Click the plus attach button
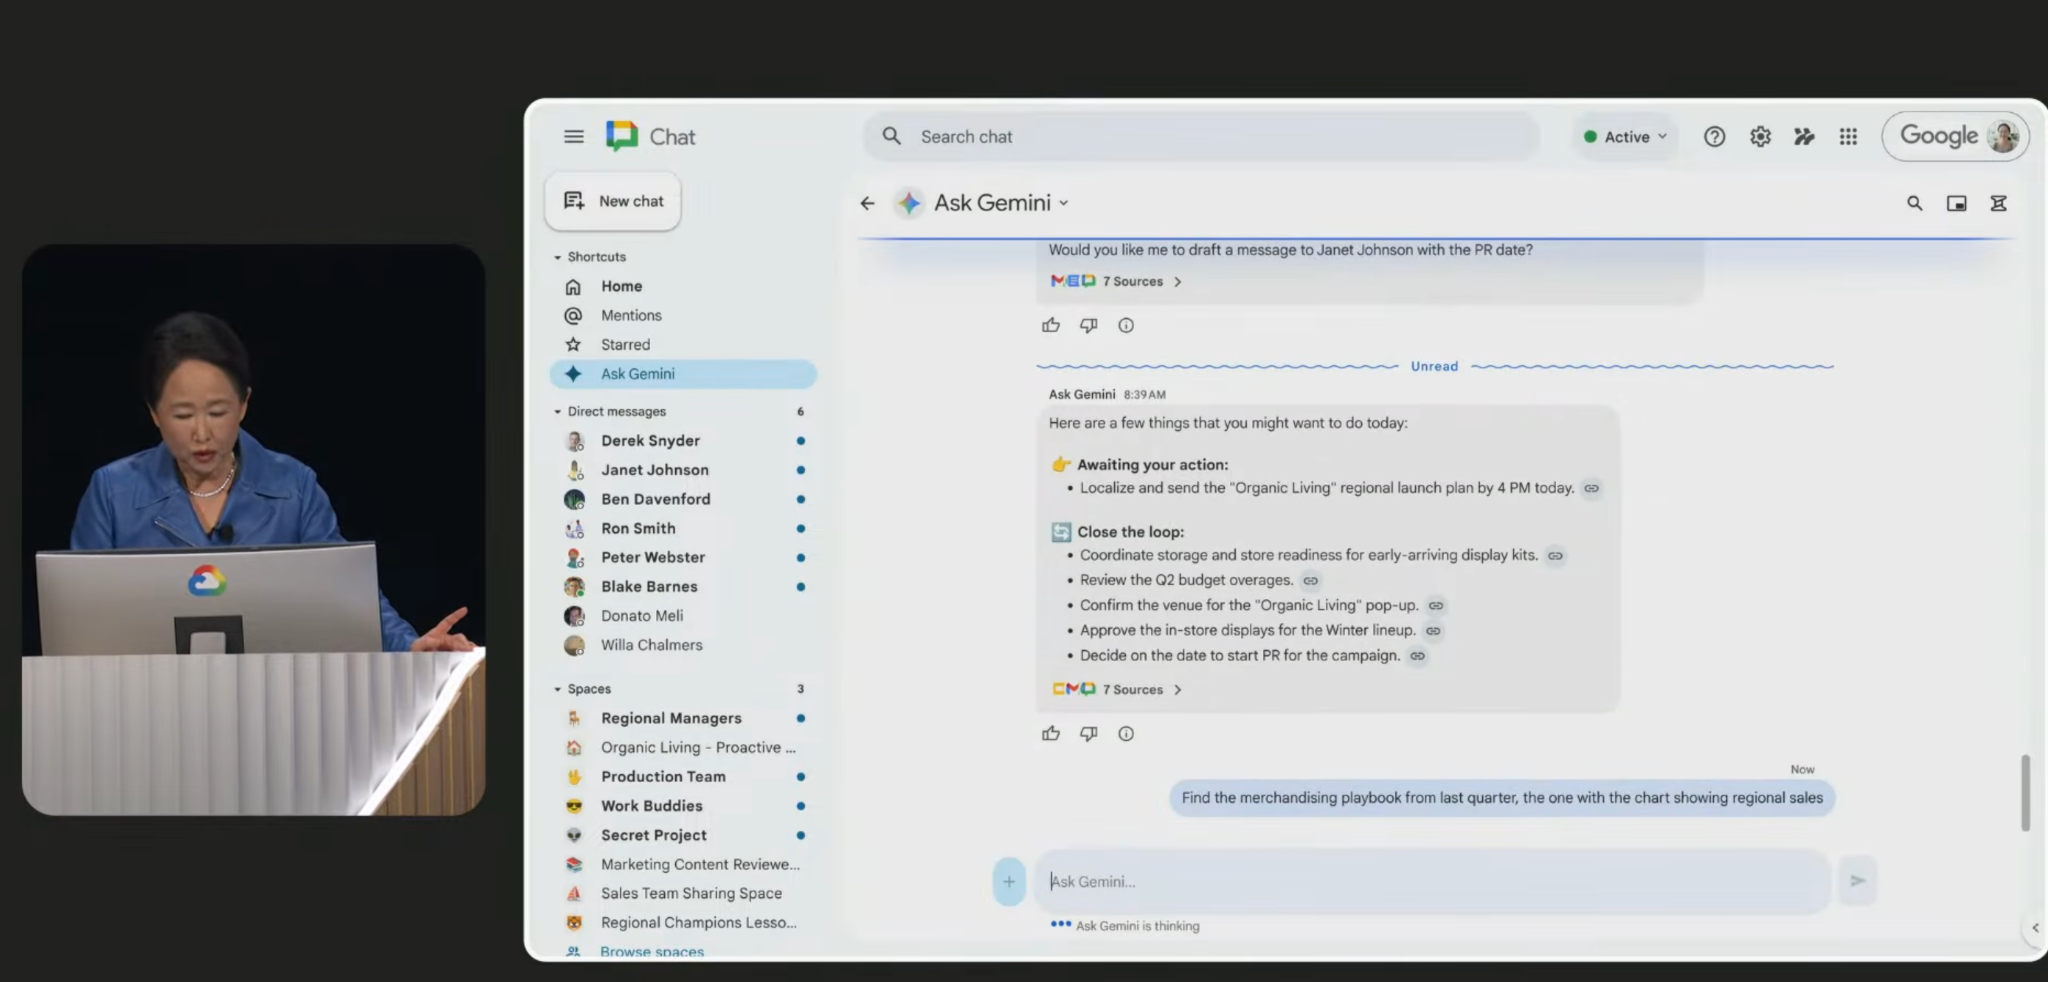Viewport: 2048px width, 982px height. [1009, 882]
